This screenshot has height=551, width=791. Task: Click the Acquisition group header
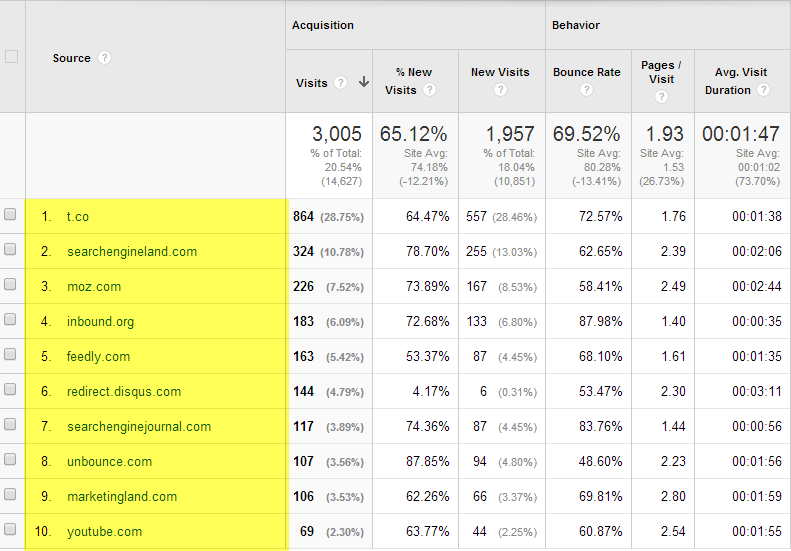click(323, 25)
